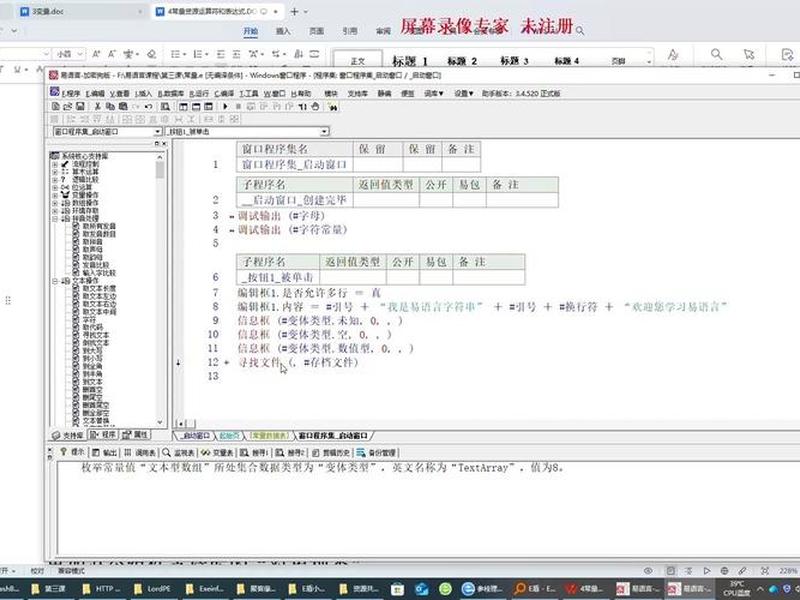Click the Open file toolbar icon
800x600 pixels.
[67, 107]
